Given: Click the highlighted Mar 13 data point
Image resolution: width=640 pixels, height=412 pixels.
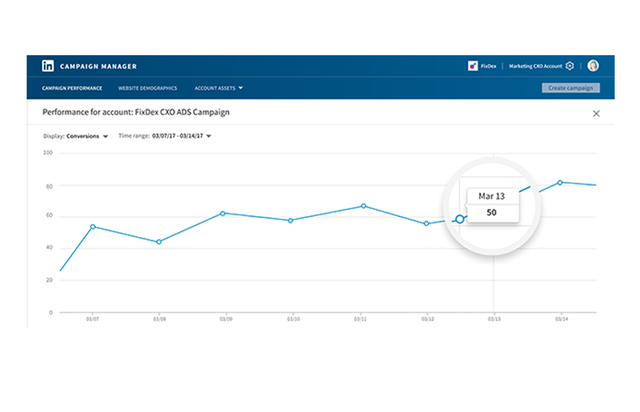Looking at the screenshot, I should pos(460,219).
